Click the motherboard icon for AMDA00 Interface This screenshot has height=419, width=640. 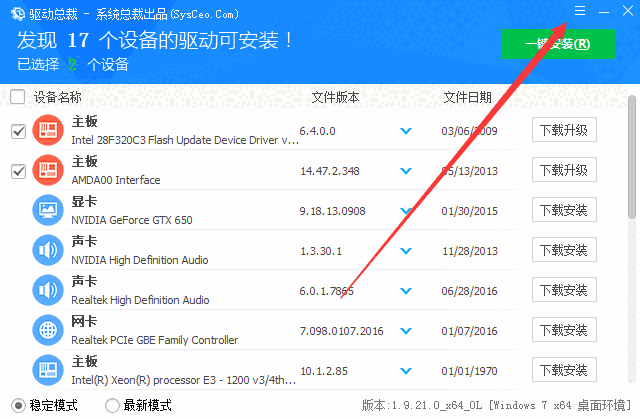pyautogui.click(x=48, y=170)
